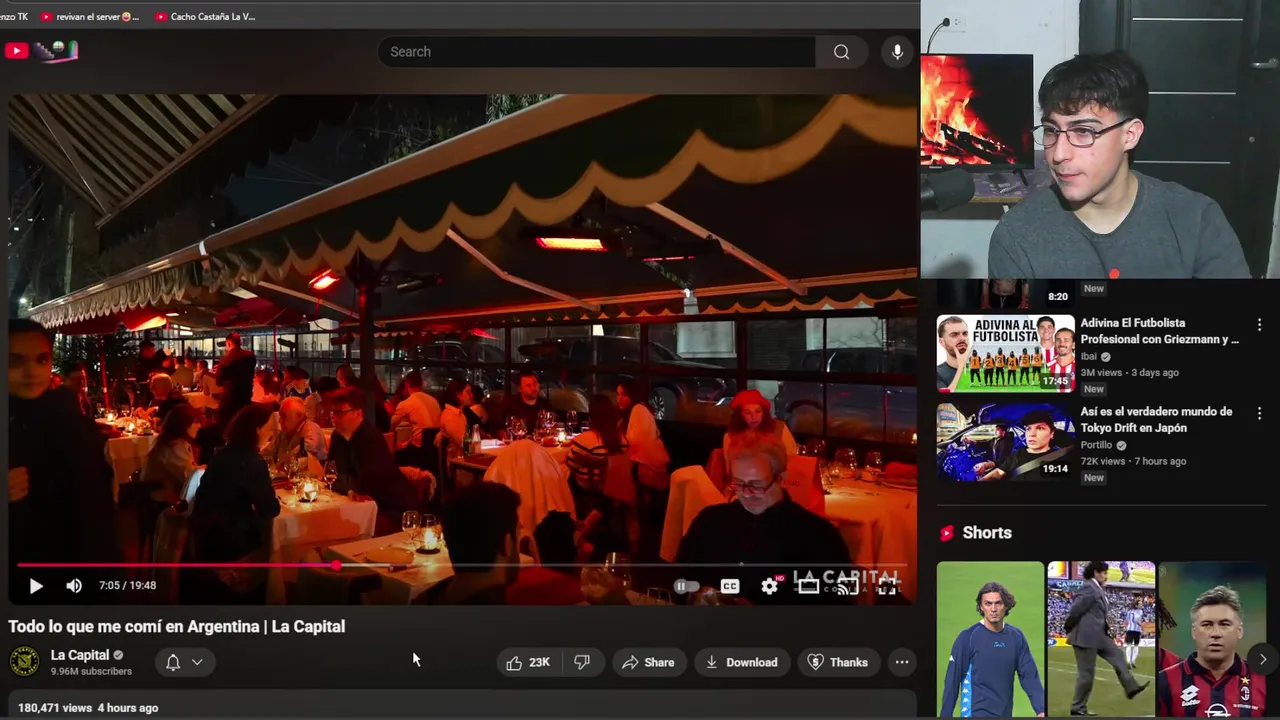1280x720 pixels.
Task: Open the Portillo channel name
Action: [1096, 445]
